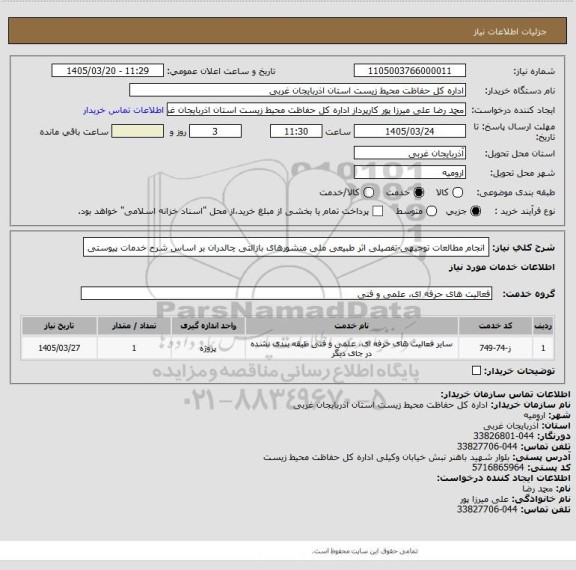The image size is (576, 570).
Task: Click the واحد اندازه گیری column header
Action: pos(208,325)
